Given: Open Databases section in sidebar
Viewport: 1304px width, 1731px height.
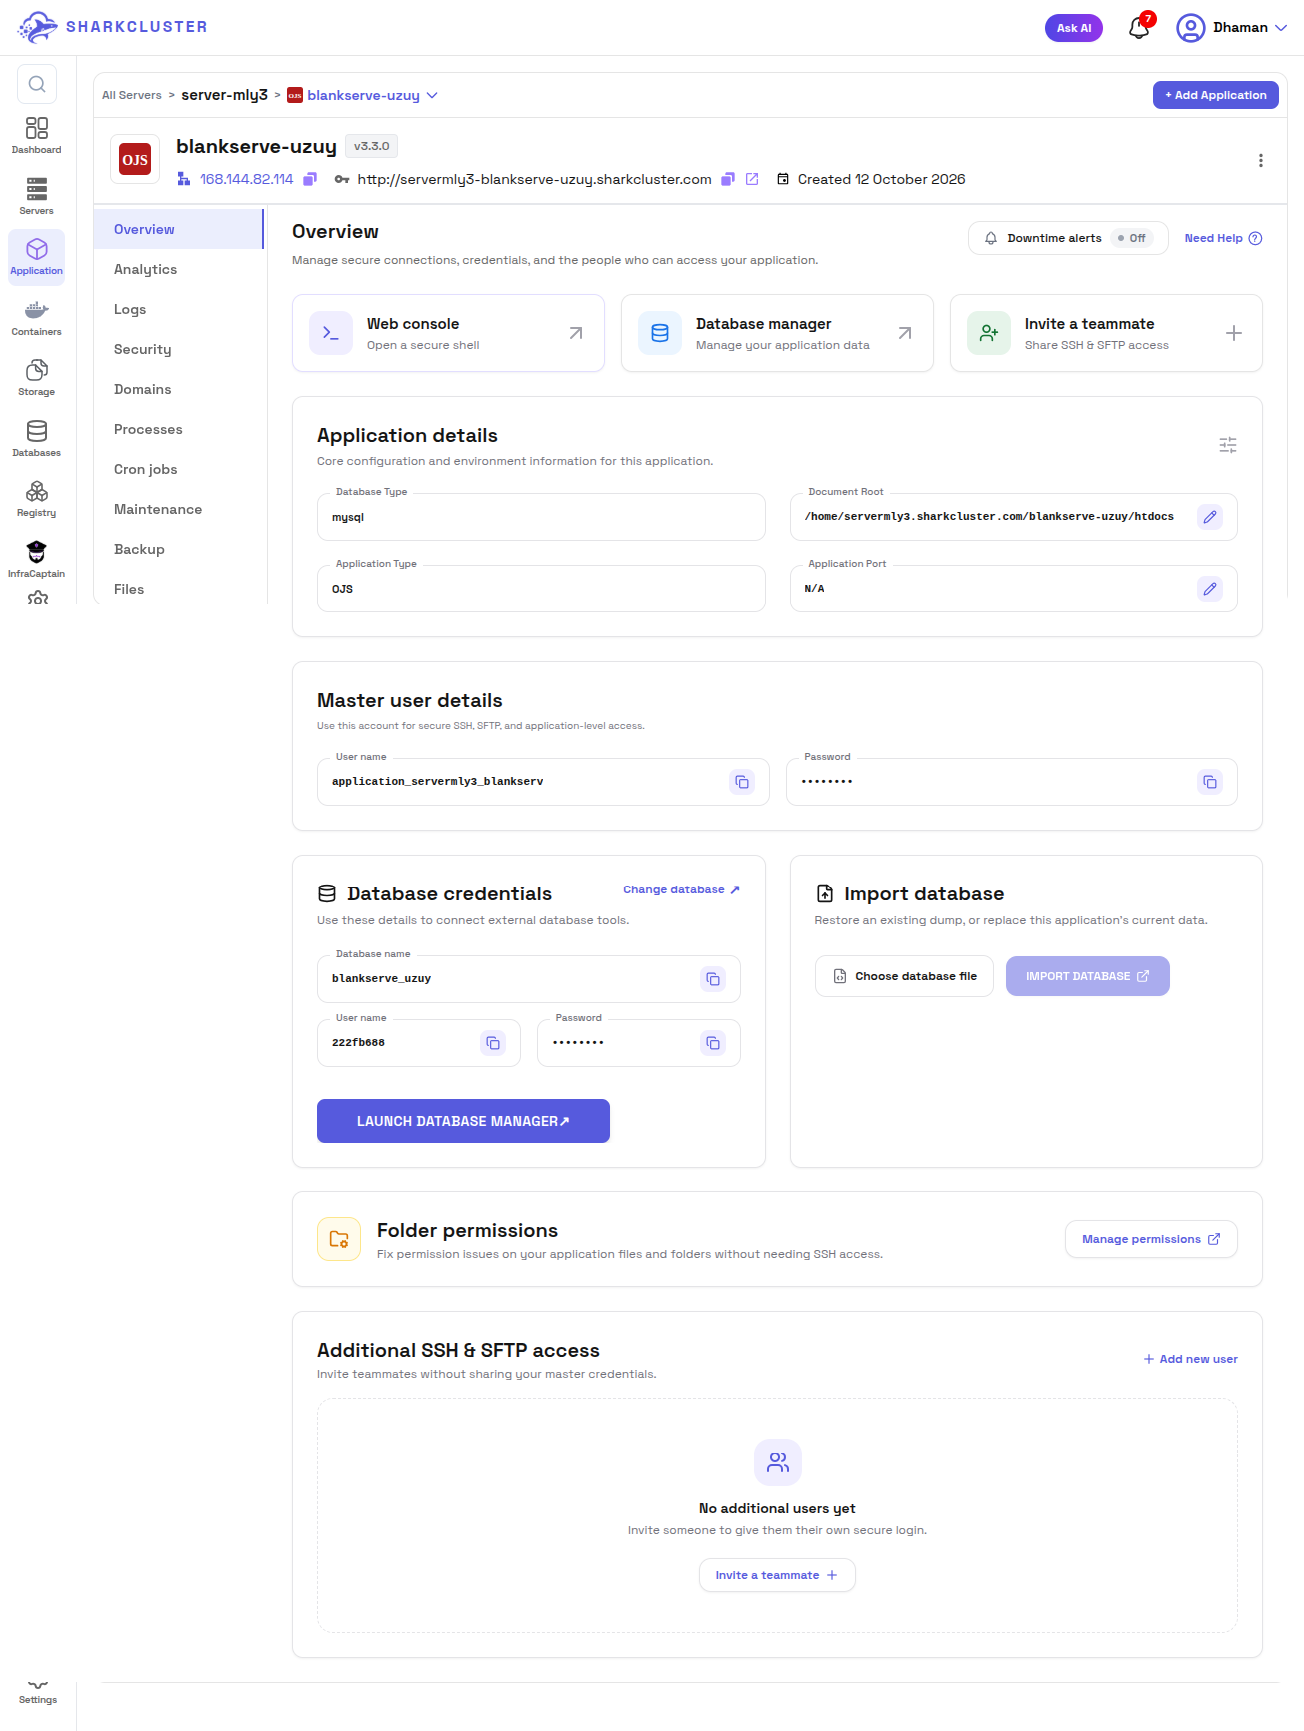Looking at the screenshot, I should pos(37,439).
